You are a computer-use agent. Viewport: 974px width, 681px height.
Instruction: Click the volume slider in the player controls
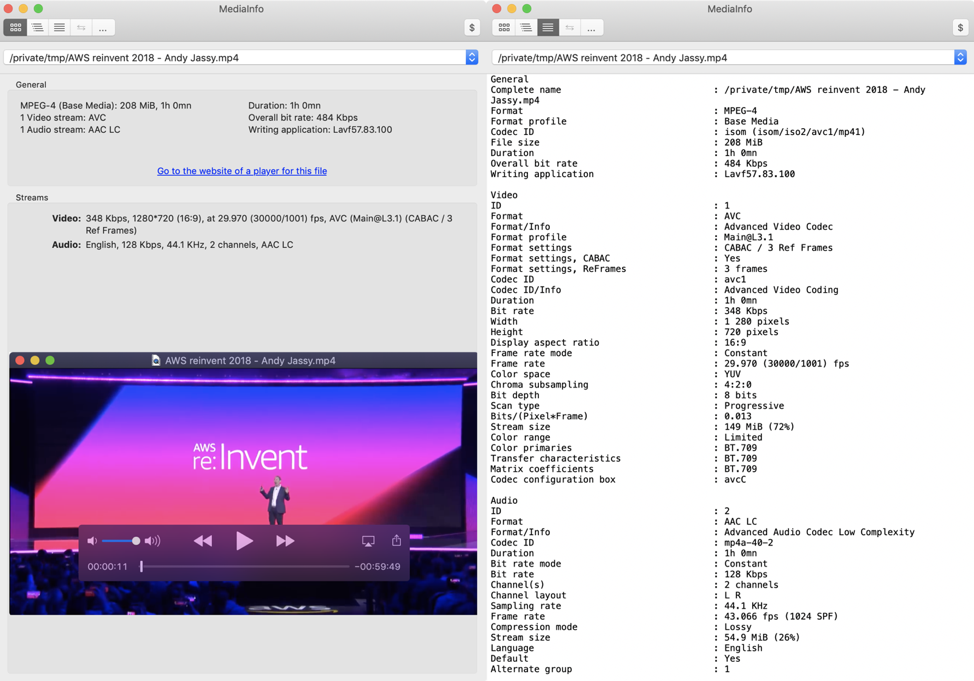(120, 540)
